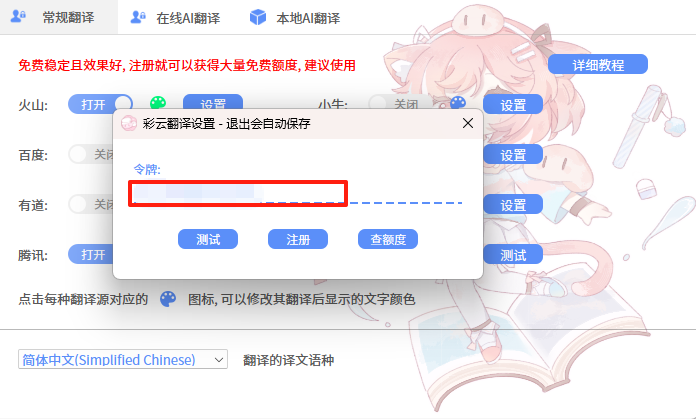Click the 注册 button
Viewport: 696px width, 419px height.
[298, 239]
